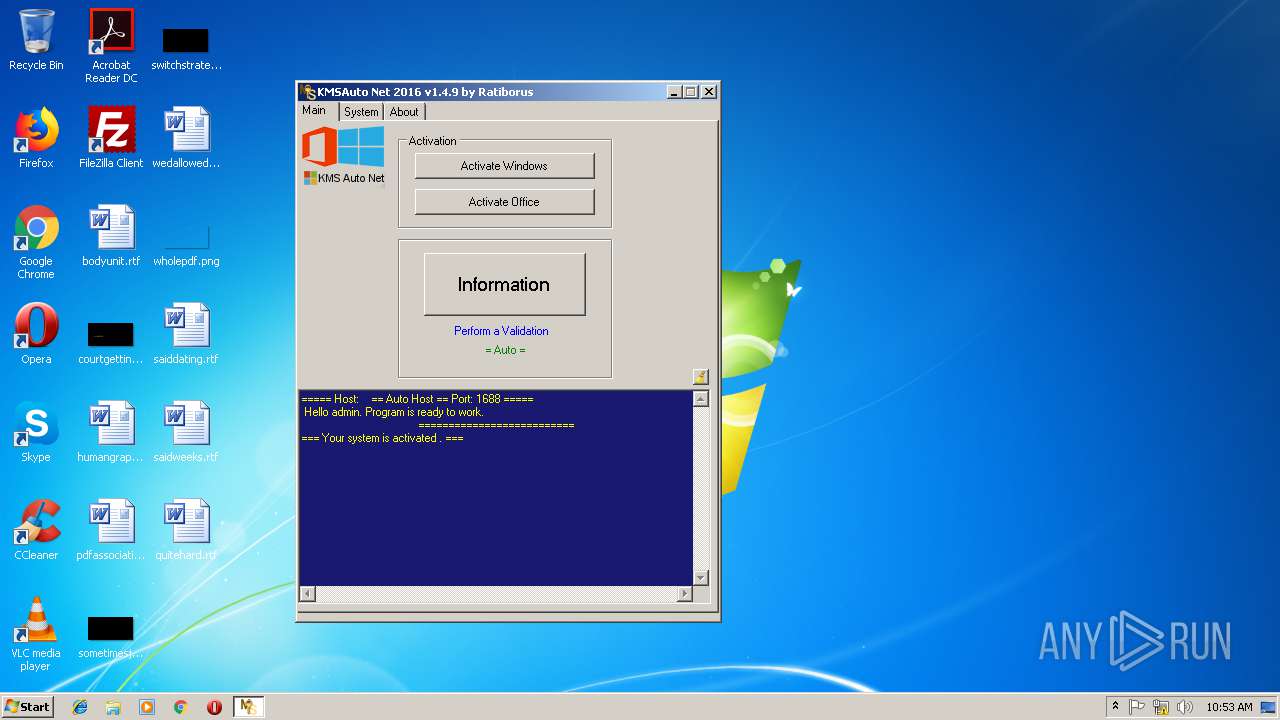Viewport: 1280px width, 720px height.
Task: Click network tray icon
Action: pos(1161,707)
